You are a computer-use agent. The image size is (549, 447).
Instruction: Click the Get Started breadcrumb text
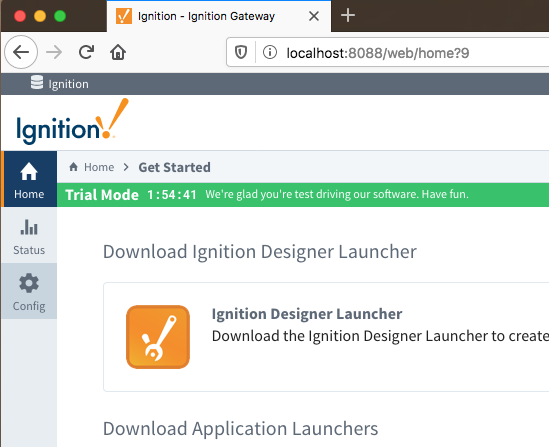click(174, 167)
